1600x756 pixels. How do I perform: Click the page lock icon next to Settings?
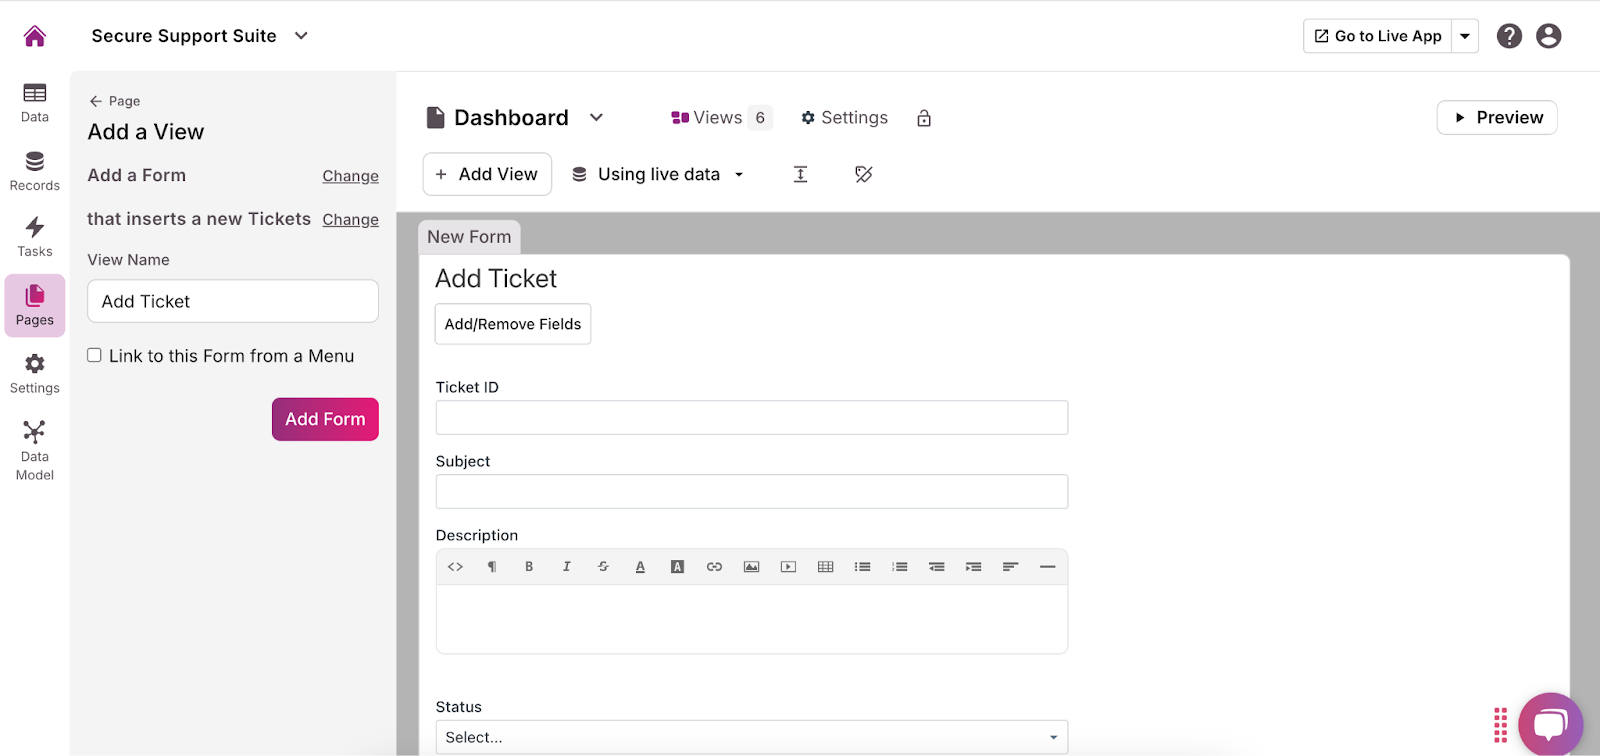pyautogui.click(x=924, y=118)
